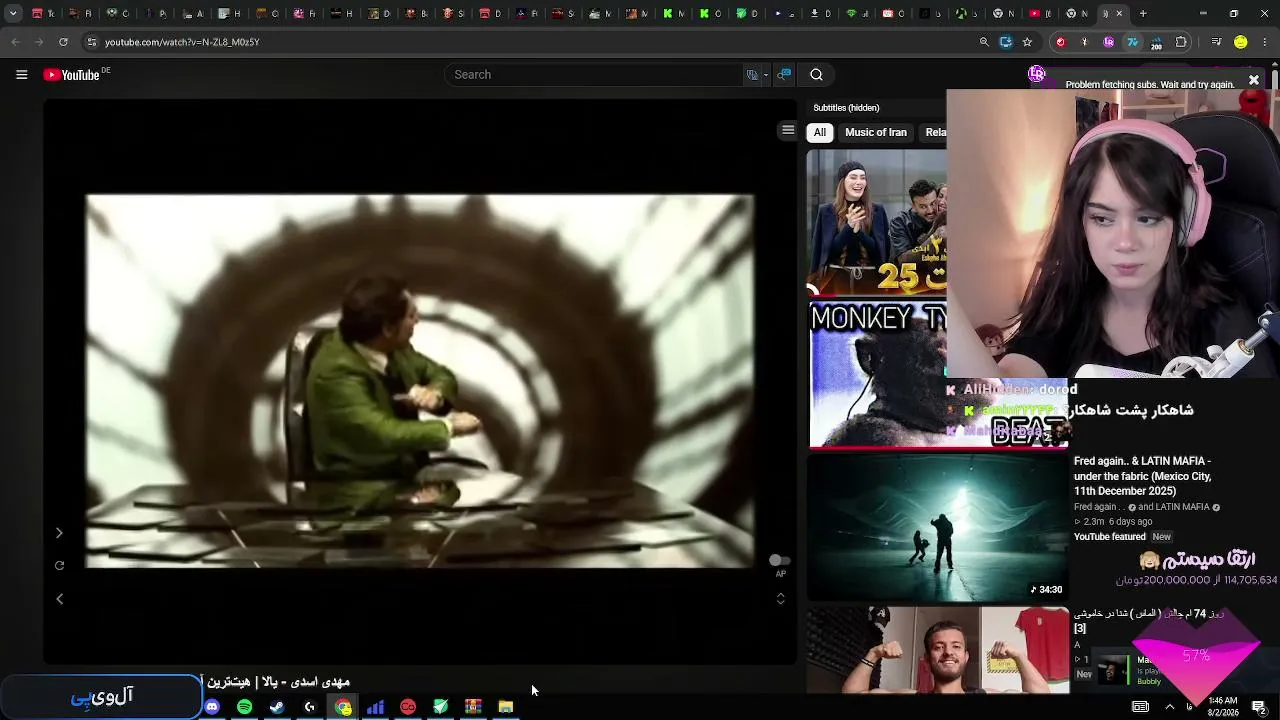Screen dimensions: 1280x720
Task: Open Logitech G HUB from the taskbar
Action: 310,707
